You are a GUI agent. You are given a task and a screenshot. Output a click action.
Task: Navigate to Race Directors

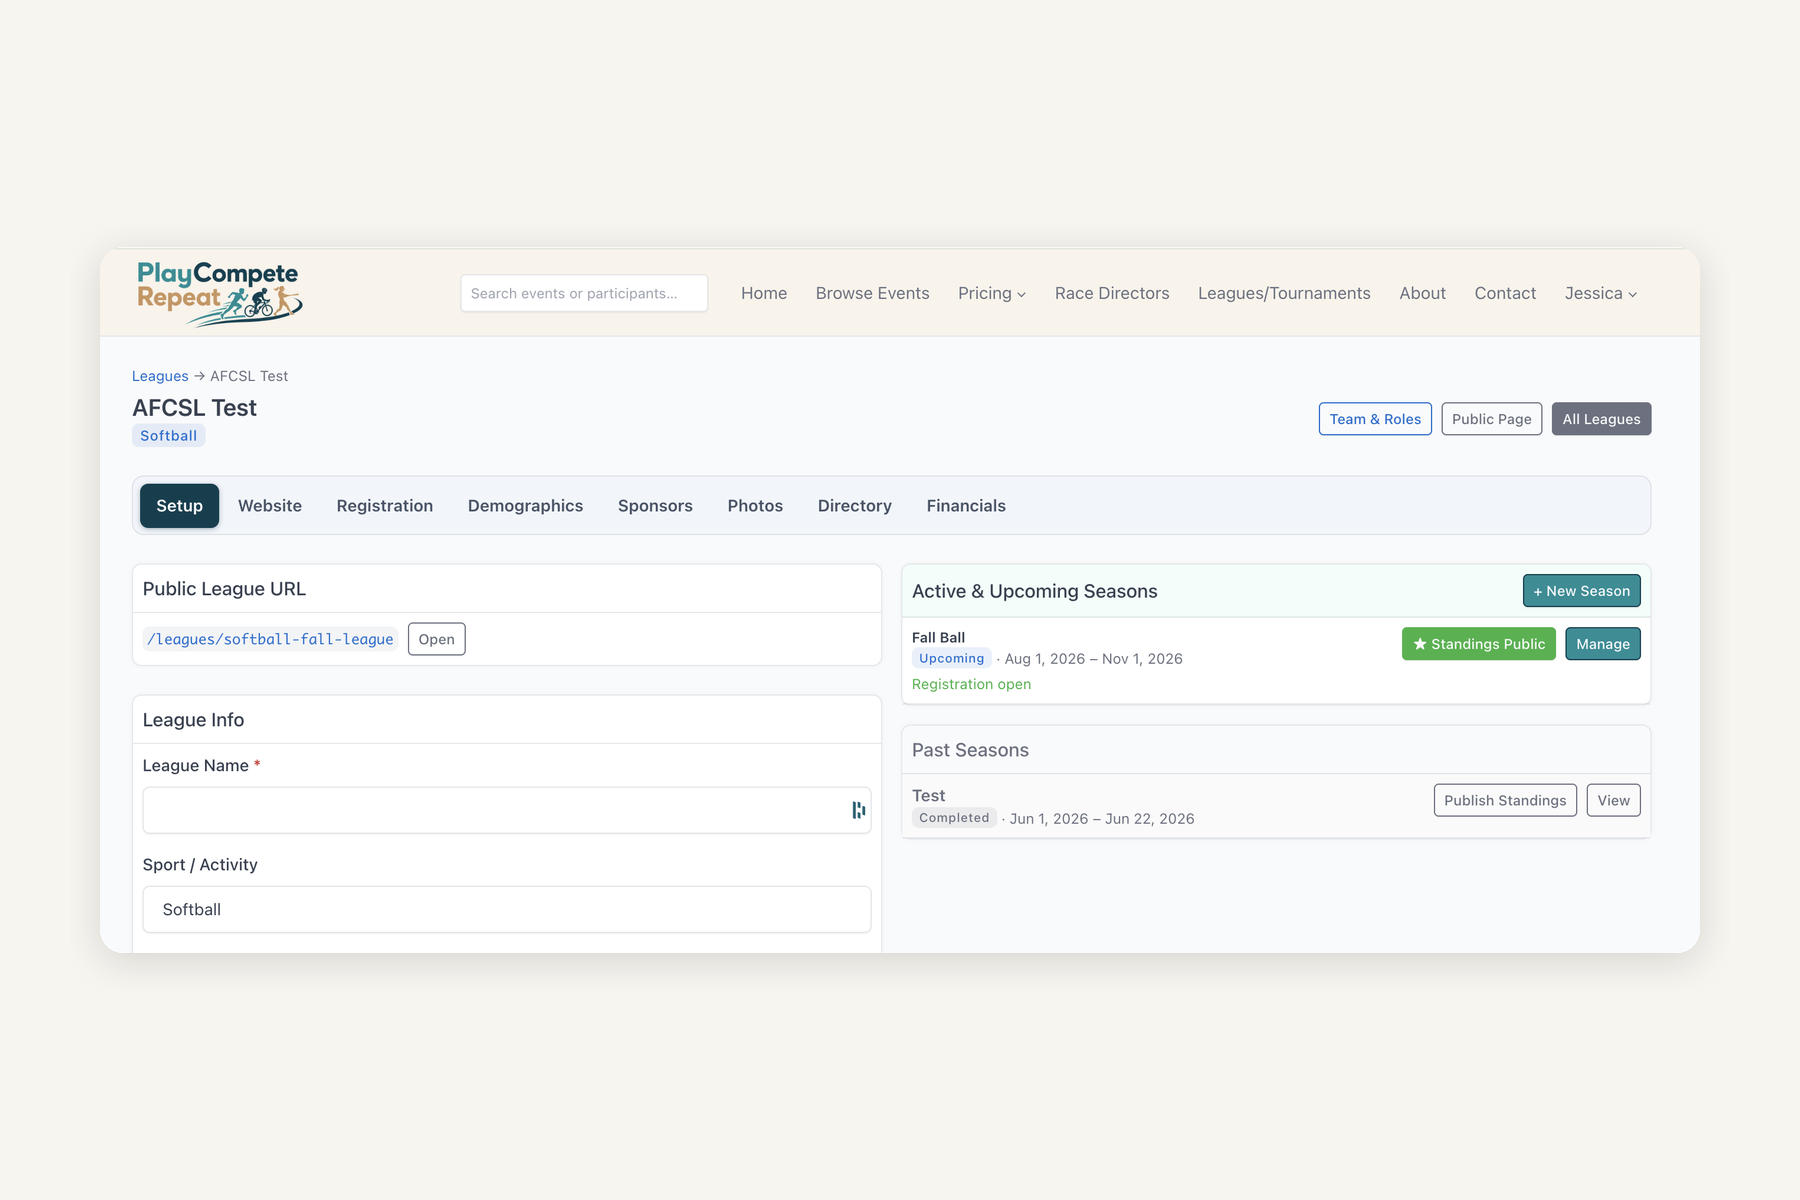1112,293
